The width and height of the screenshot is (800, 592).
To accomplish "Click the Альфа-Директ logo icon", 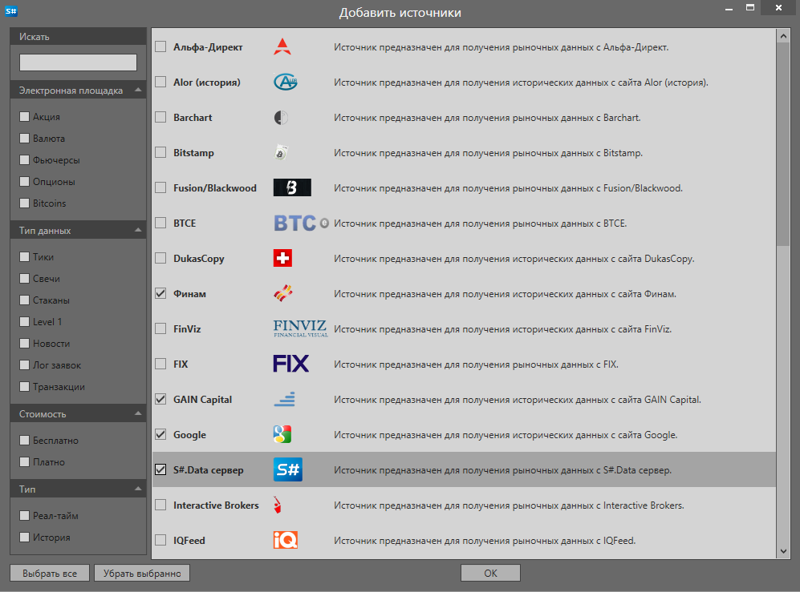I will (x=283, y=47).
